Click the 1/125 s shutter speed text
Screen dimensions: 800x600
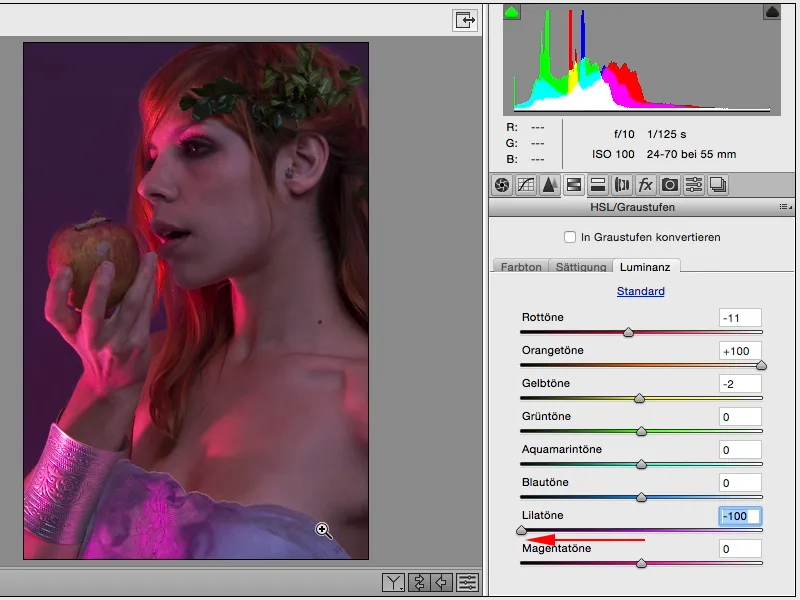pos(666,134)
